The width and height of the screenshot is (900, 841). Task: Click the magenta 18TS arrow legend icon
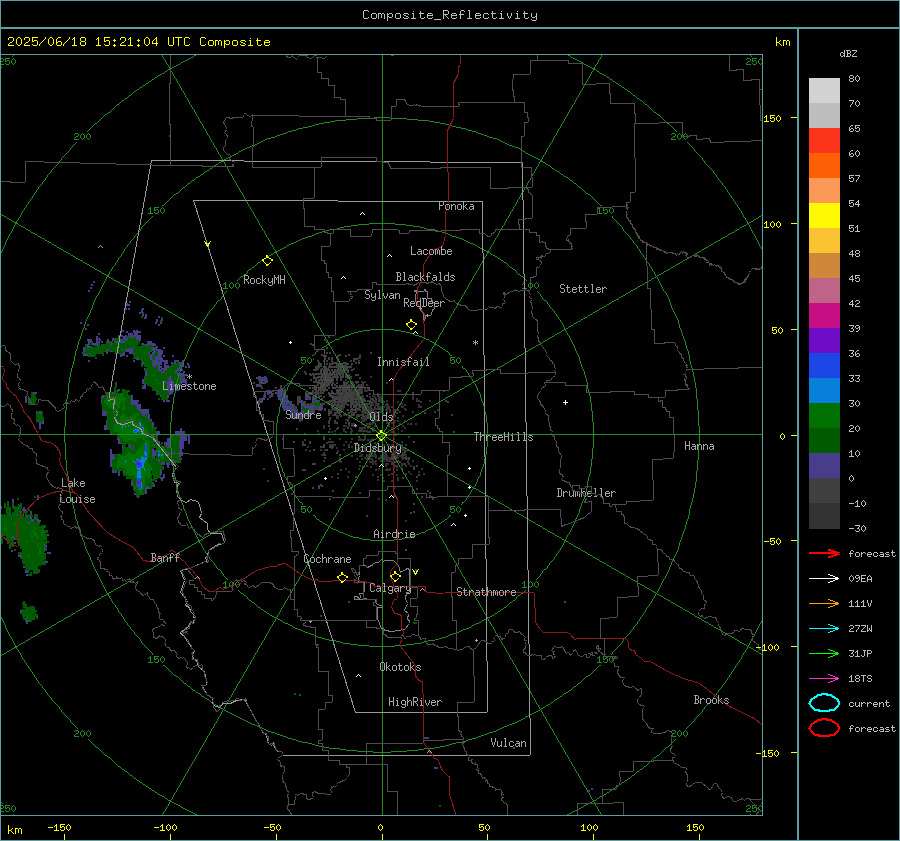824,679
